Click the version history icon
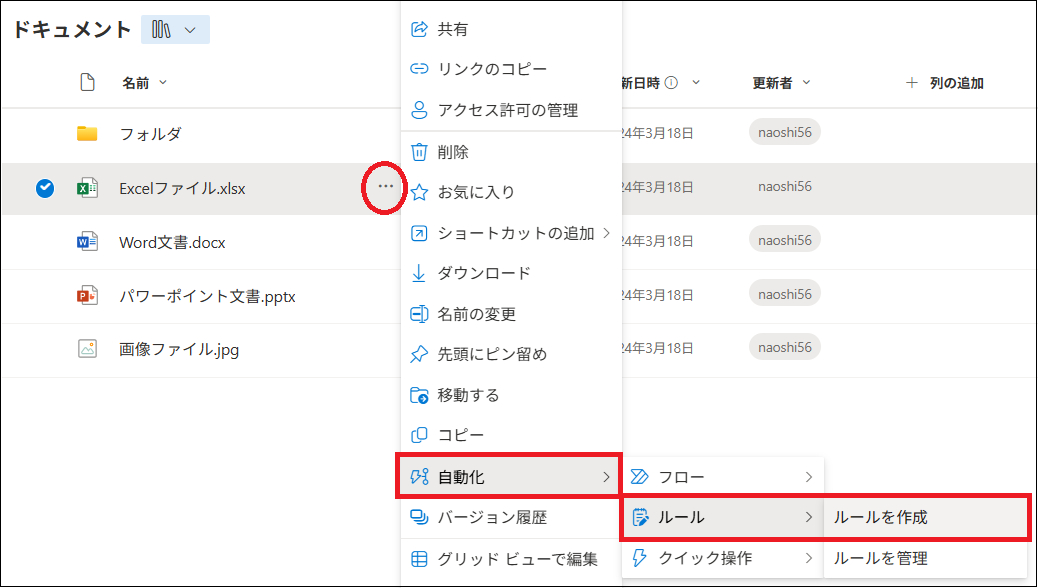The height and width of the screenshot is (588, 1038). point(419,517)
